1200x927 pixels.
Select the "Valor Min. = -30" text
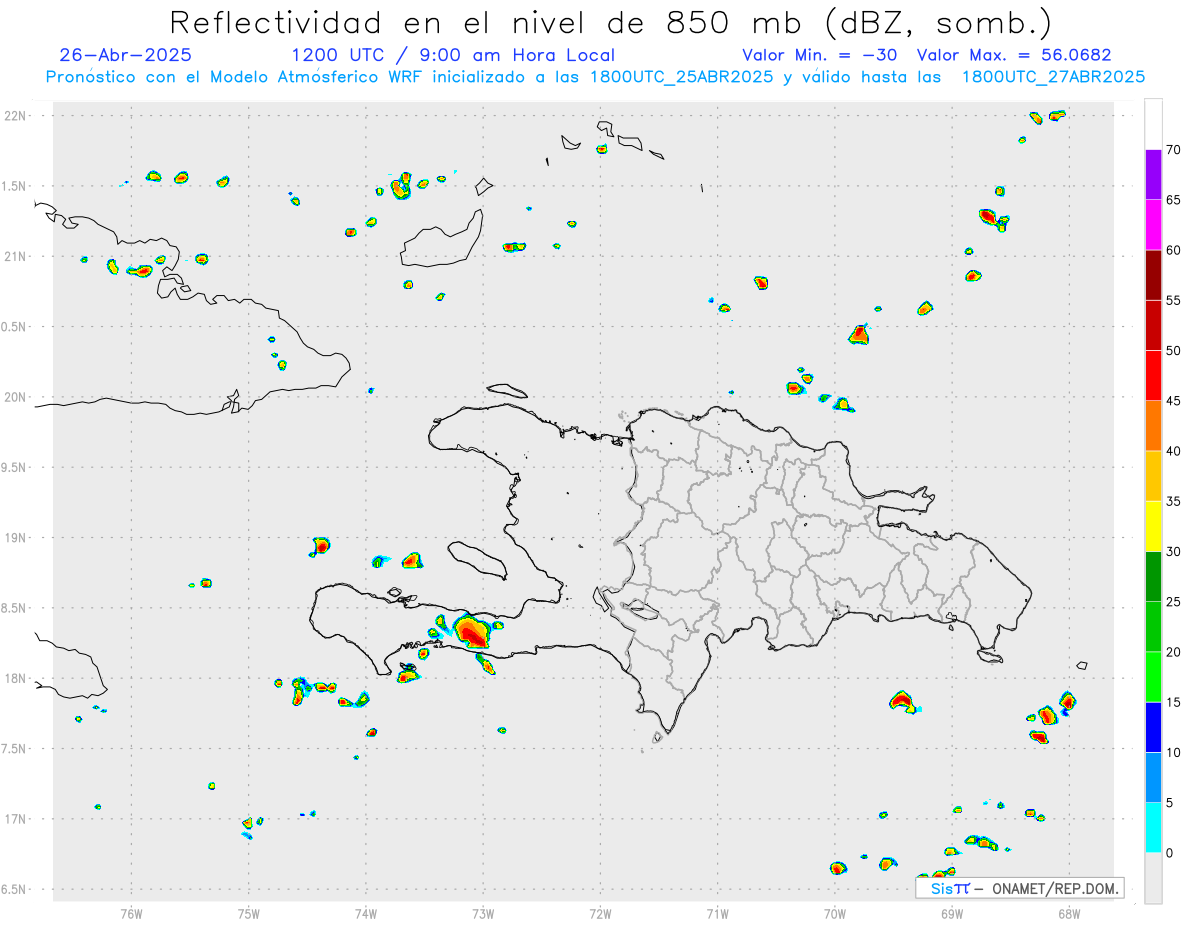click(x=821, y=55)
